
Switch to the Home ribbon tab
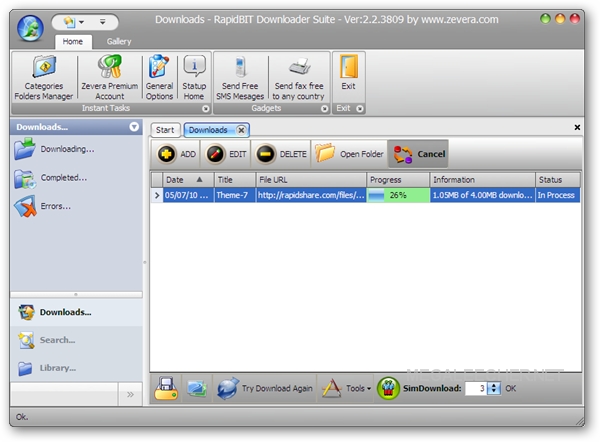click(x=73, y=41)
